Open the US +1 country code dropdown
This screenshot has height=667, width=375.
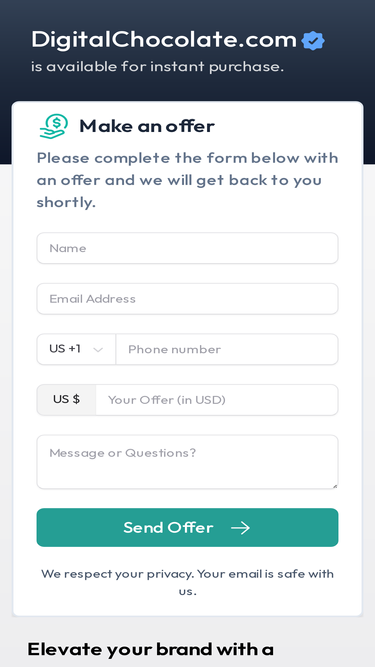click(76, 349)
